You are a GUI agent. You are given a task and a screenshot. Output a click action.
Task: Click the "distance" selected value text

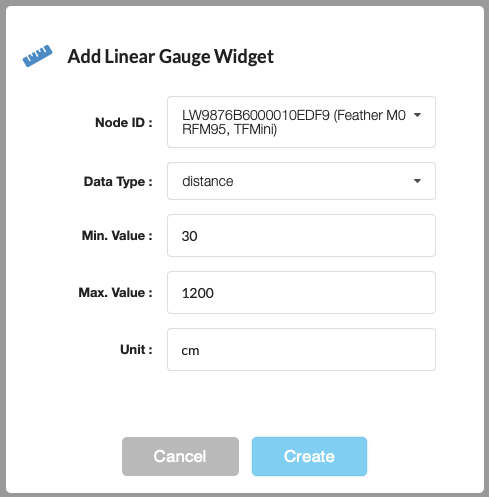pyautogui.click(x=208, y=181)
